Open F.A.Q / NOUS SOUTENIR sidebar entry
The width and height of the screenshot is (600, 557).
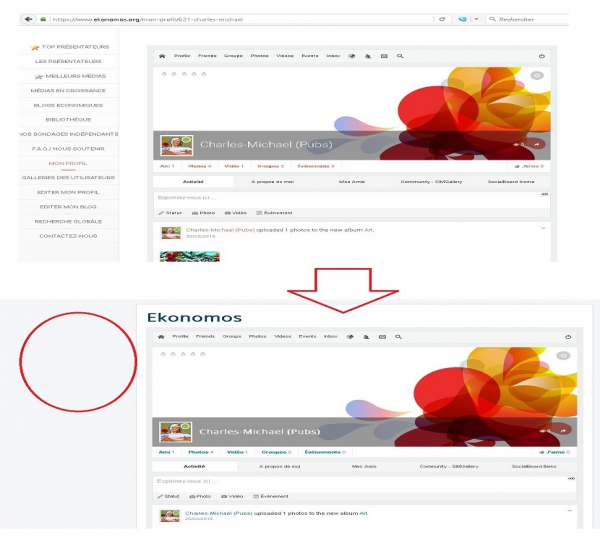[69, 148]
